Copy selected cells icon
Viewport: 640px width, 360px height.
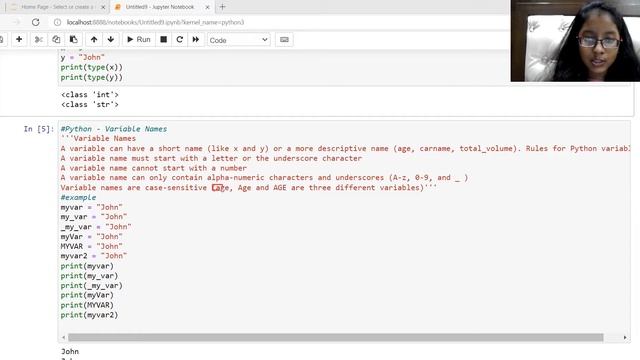[x=56, y=40]
